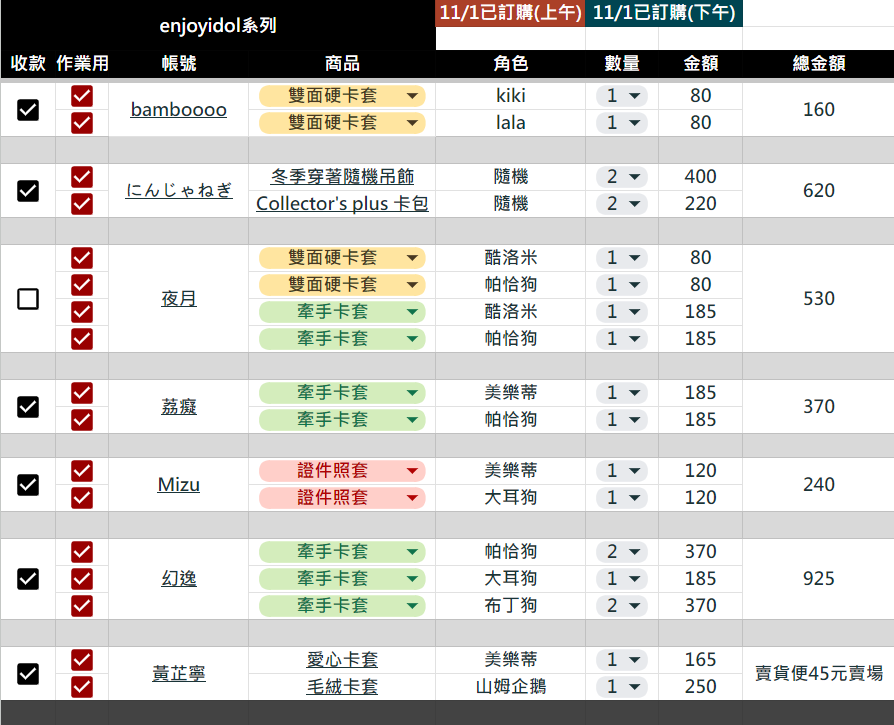
Task: Open the 荔癡 account link
Action: 178,407
